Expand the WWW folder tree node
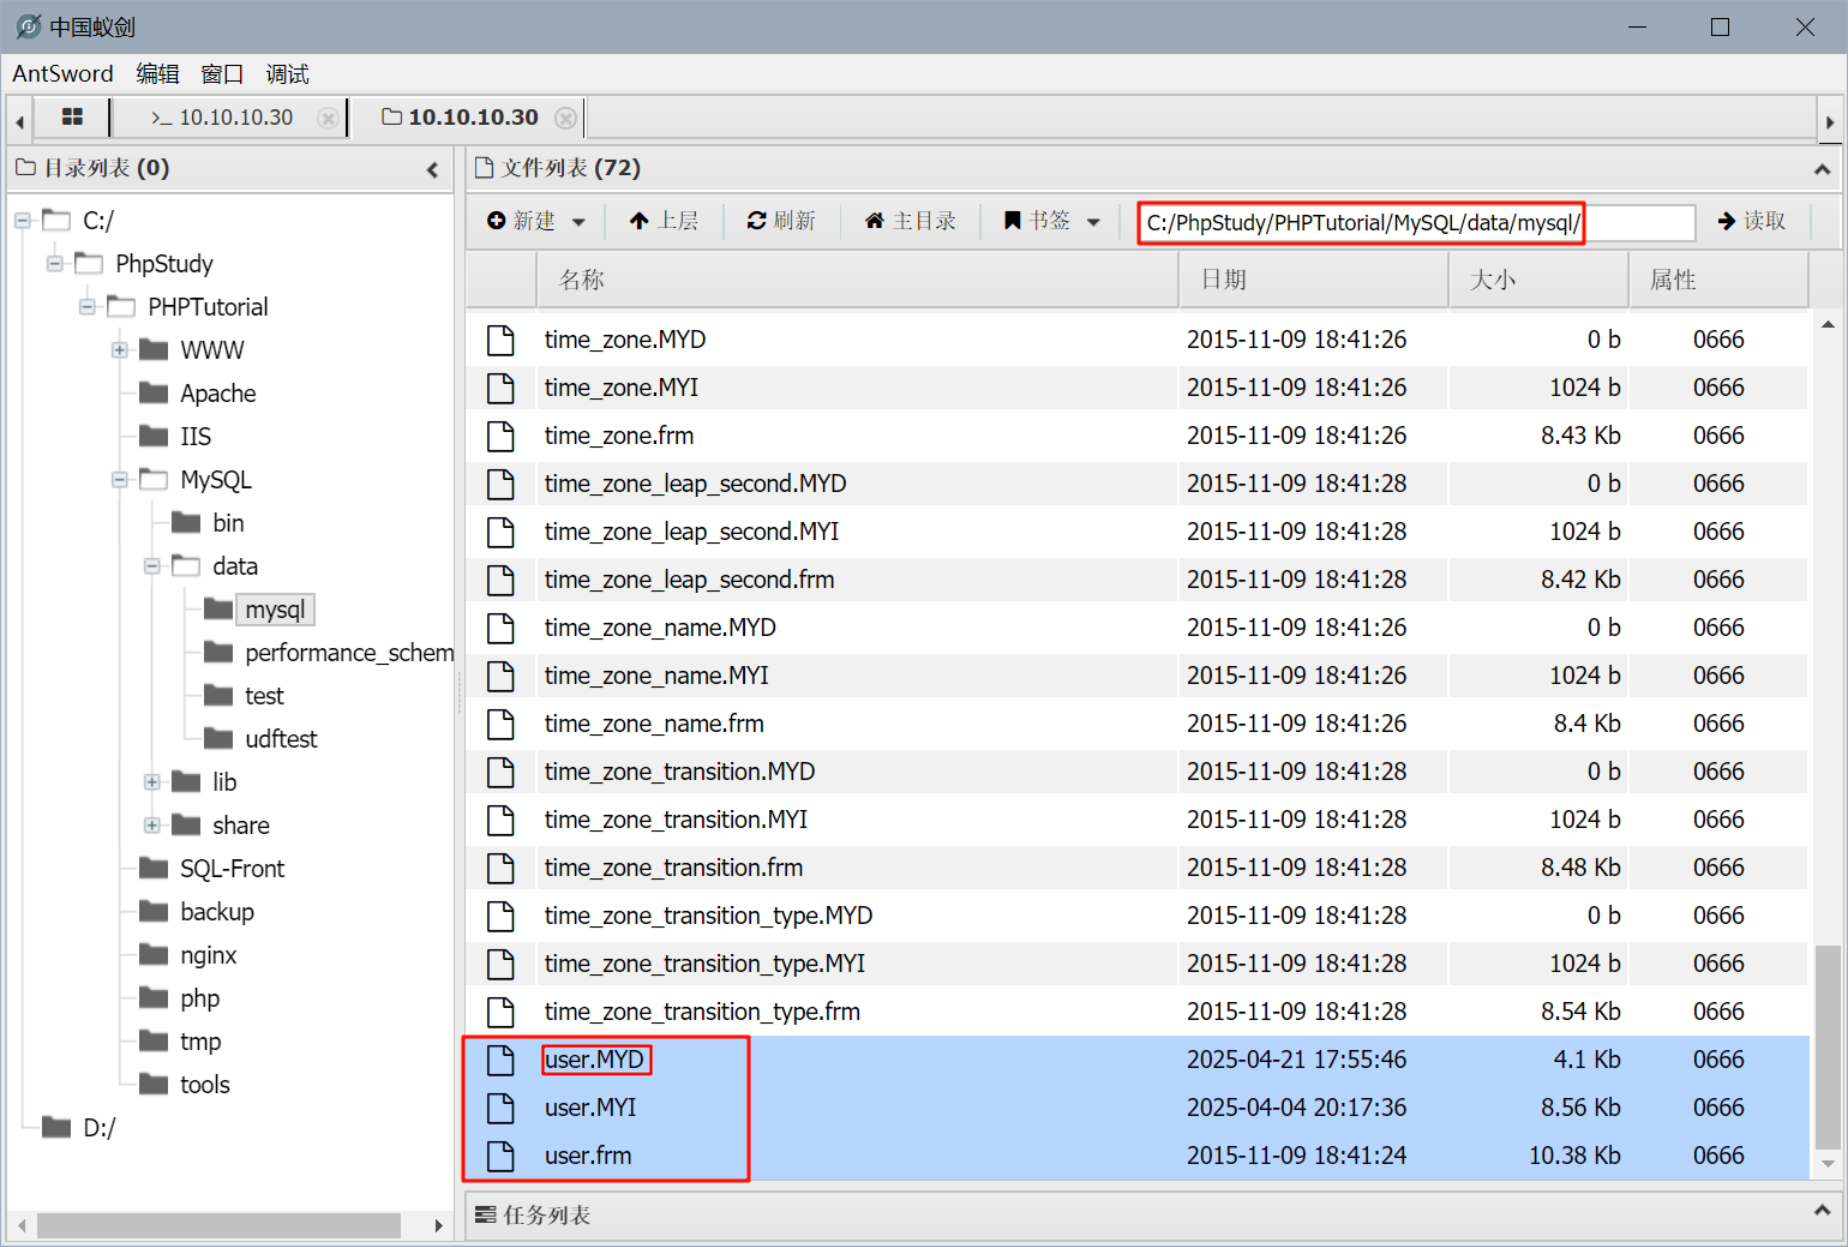The height and width of the screenshot is (1247, 1848). click(x=120, y=350)
